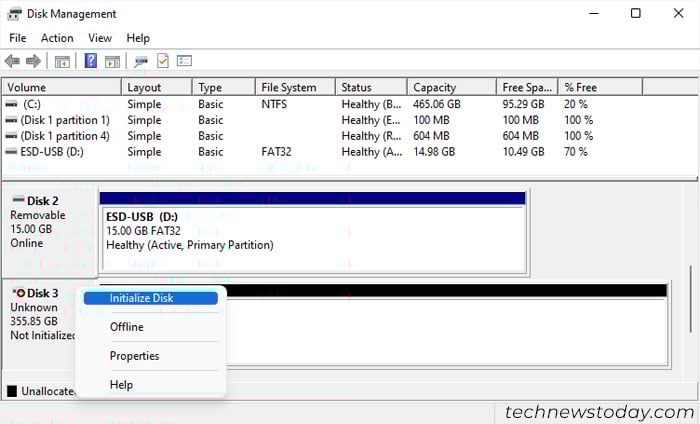The height and width of the screenshot is (424, 700).
Task: Click the red not-initialized icon on Disk 3
Action: 19,293
